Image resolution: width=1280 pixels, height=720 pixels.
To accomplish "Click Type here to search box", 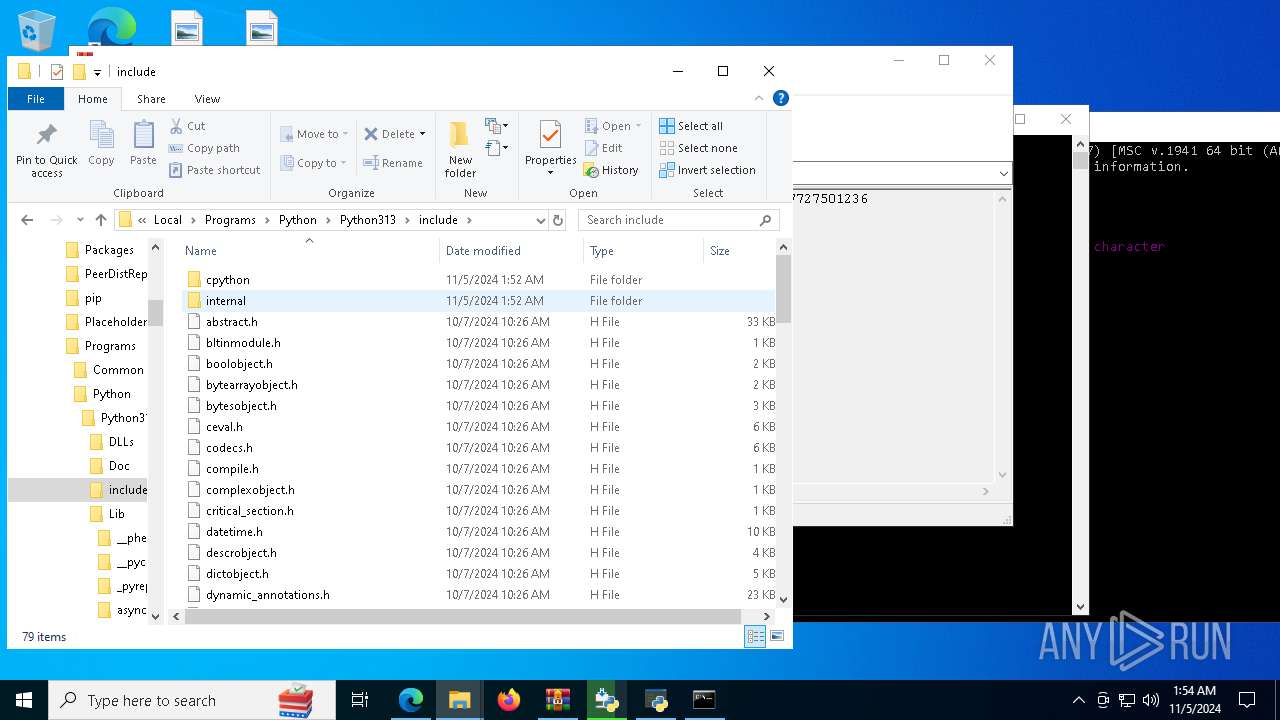I will click(x=192, y=700).
